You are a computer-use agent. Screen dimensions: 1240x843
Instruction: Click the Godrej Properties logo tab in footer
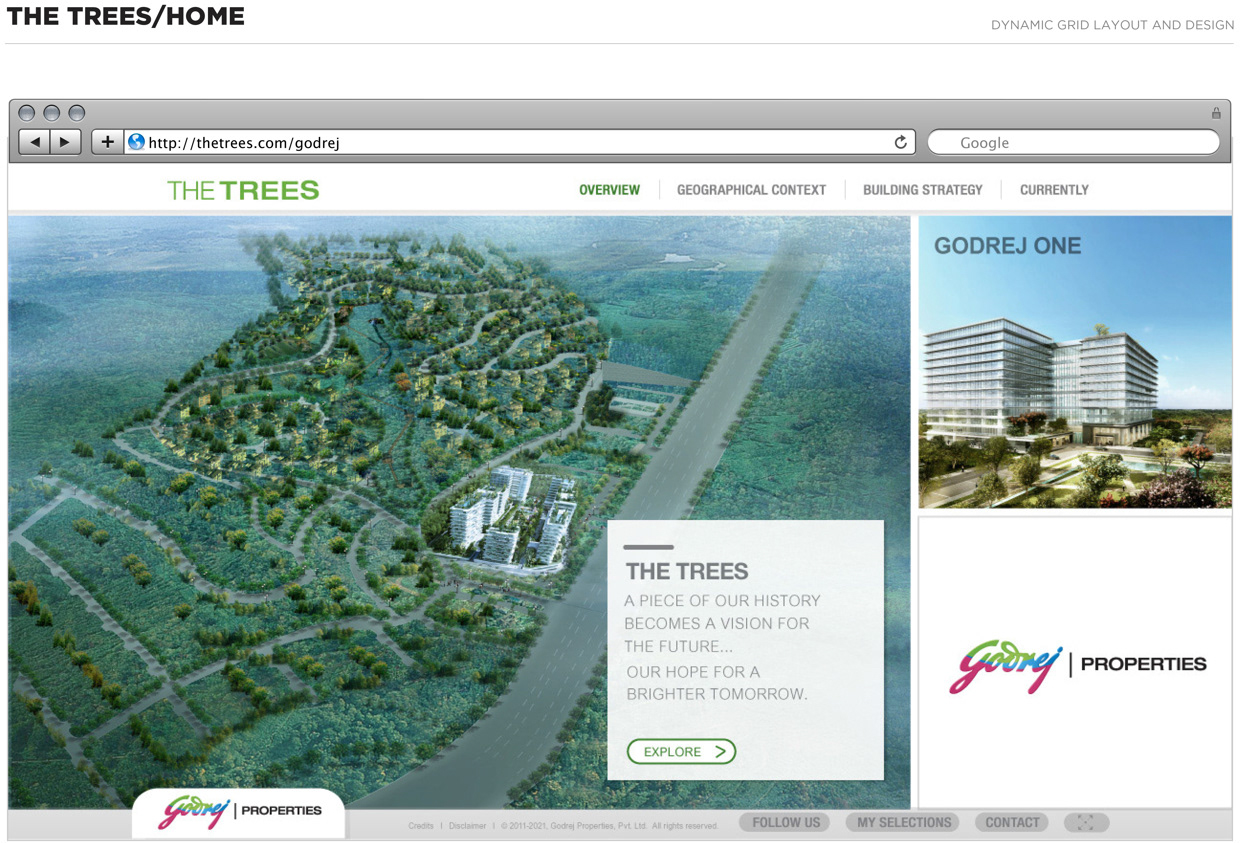click(239, 812)
